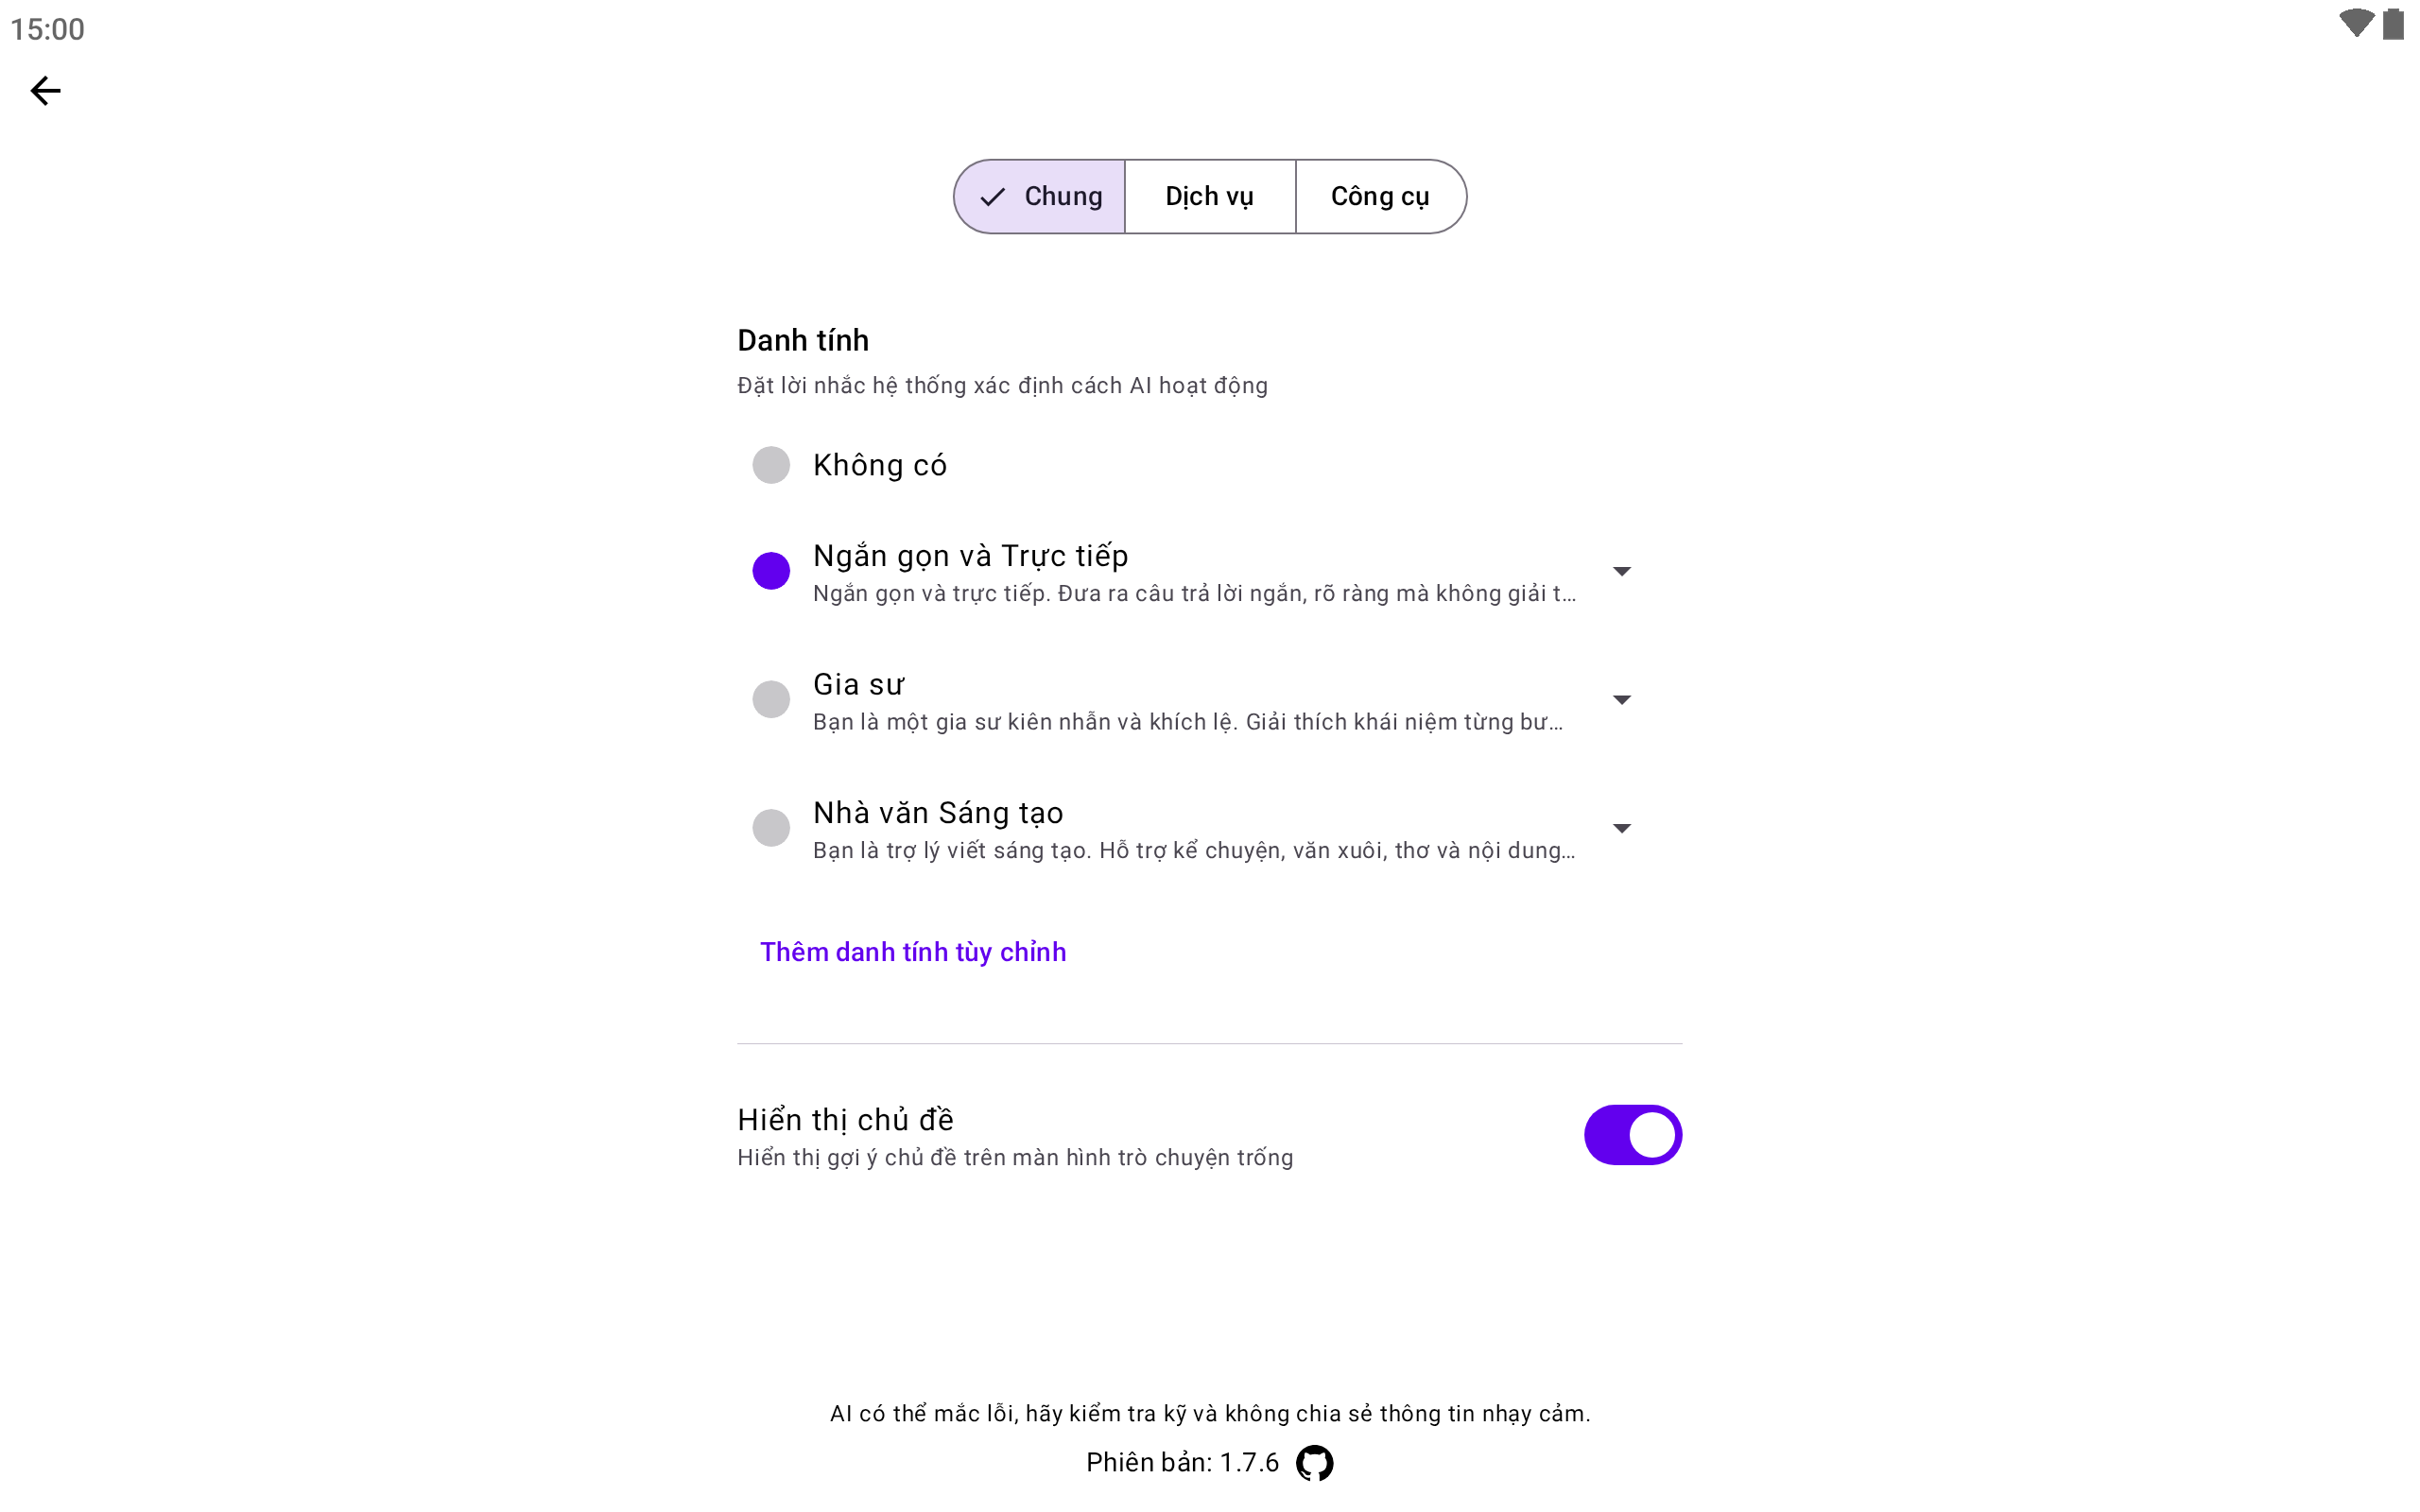Tap the Phiên bản: 1.7.6 version text
The width and height of the screenshot is (2420, 1512).
[x=1182, y=1462]
